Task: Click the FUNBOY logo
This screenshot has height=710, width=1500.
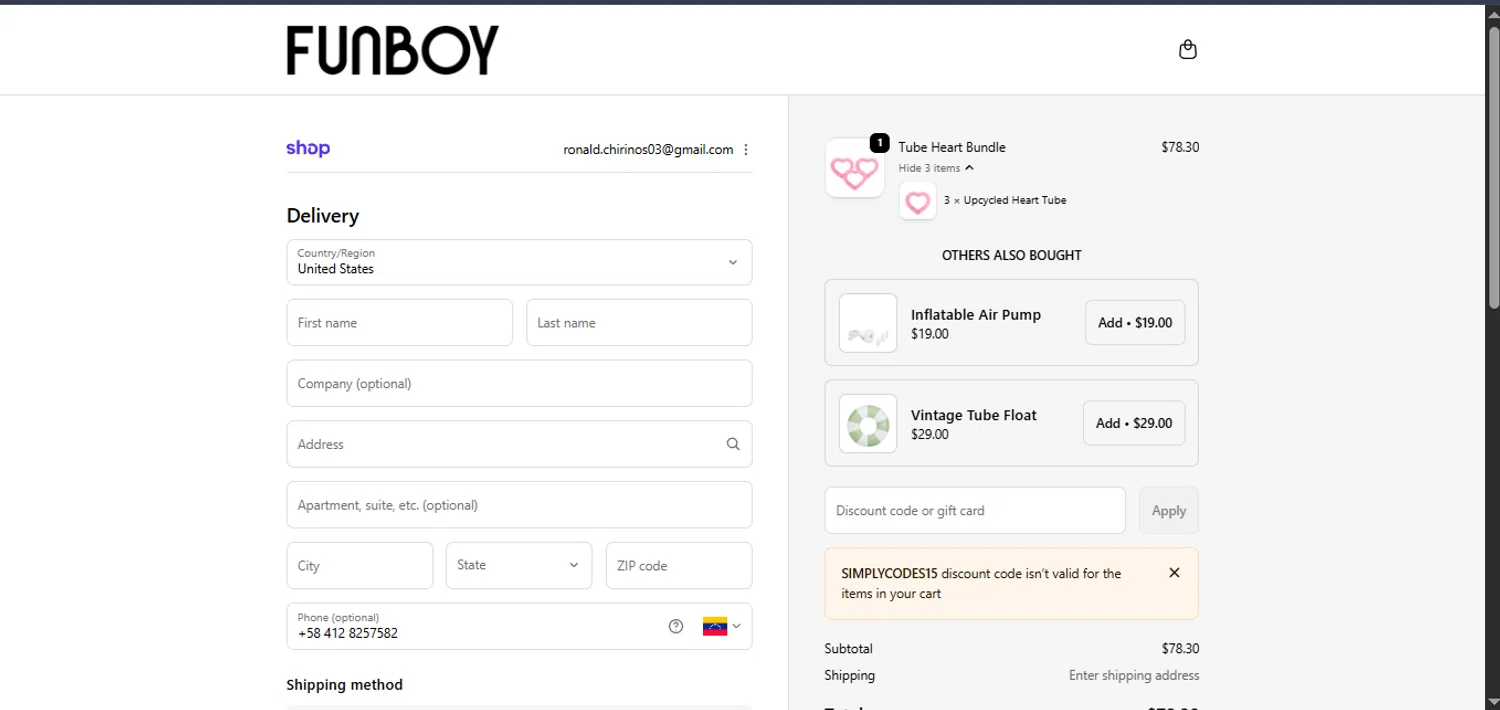Action: coord(392,50)
